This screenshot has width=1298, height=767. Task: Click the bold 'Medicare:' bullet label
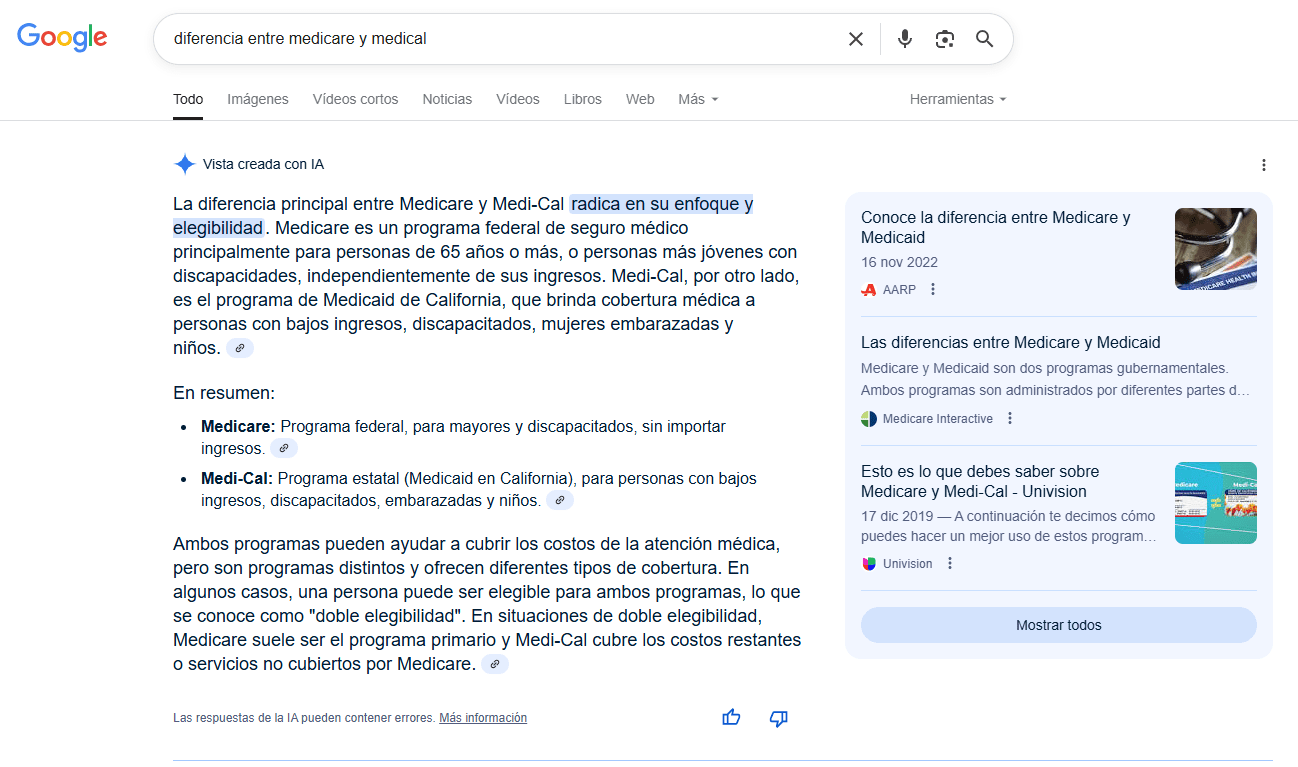pos(238,426)
